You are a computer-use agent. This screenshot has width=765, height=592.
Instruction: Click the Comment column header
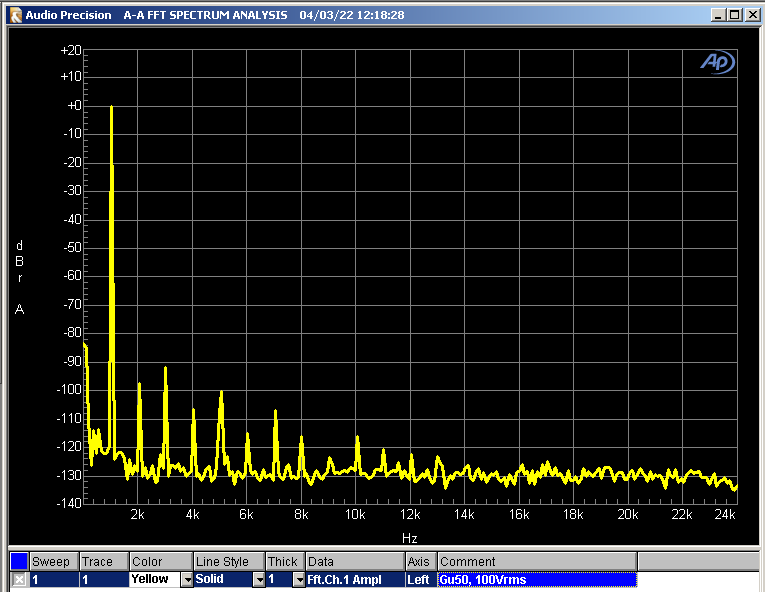[x=535, y=561]
